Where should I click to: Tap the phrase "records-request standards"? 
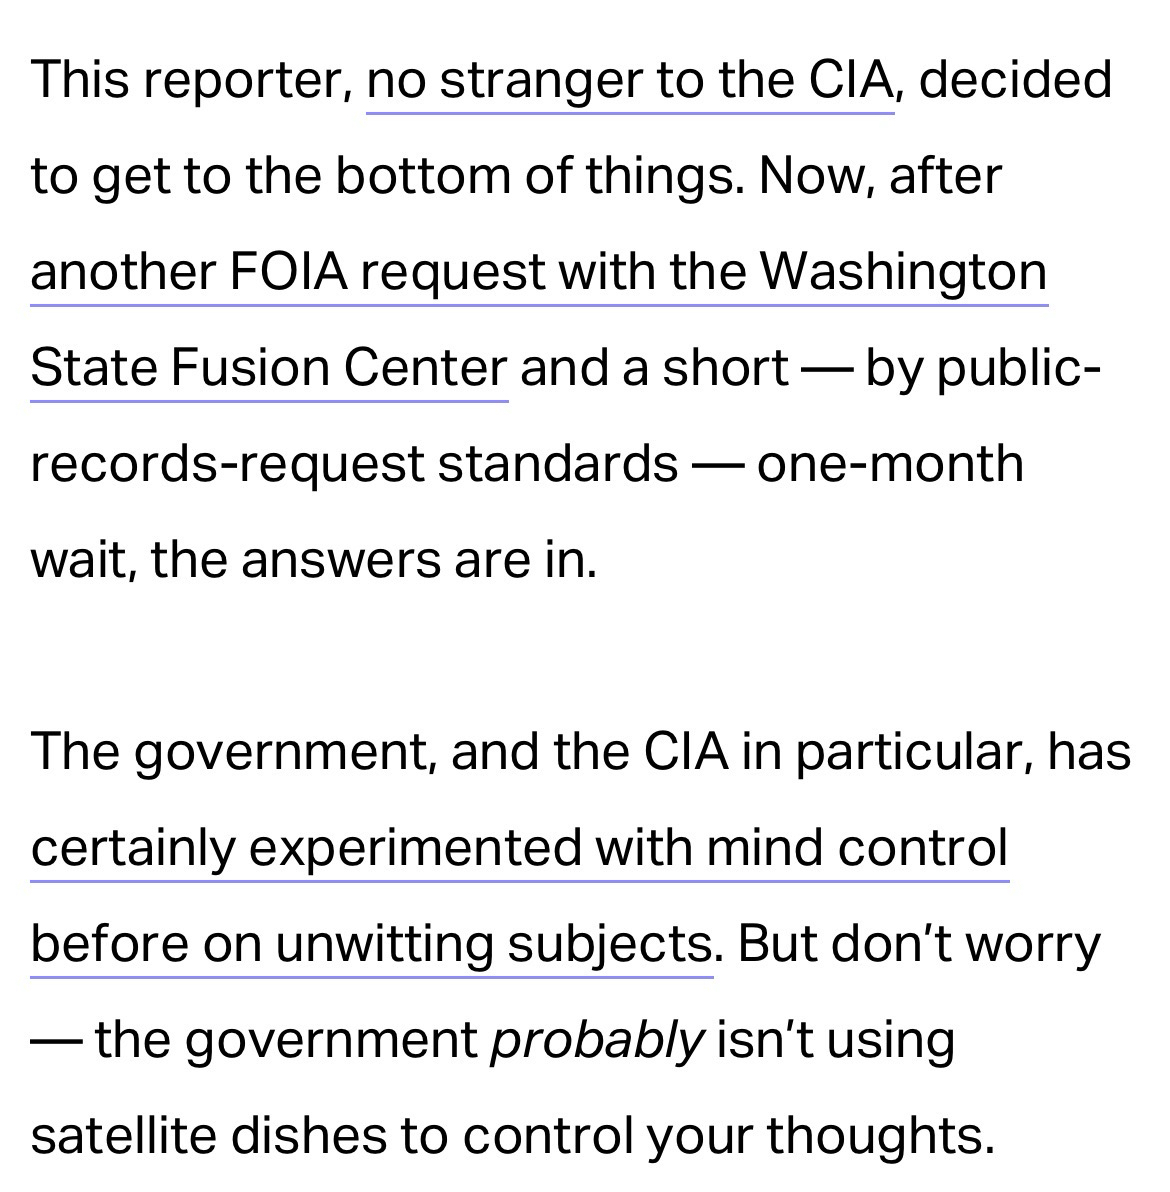[354, 465]
